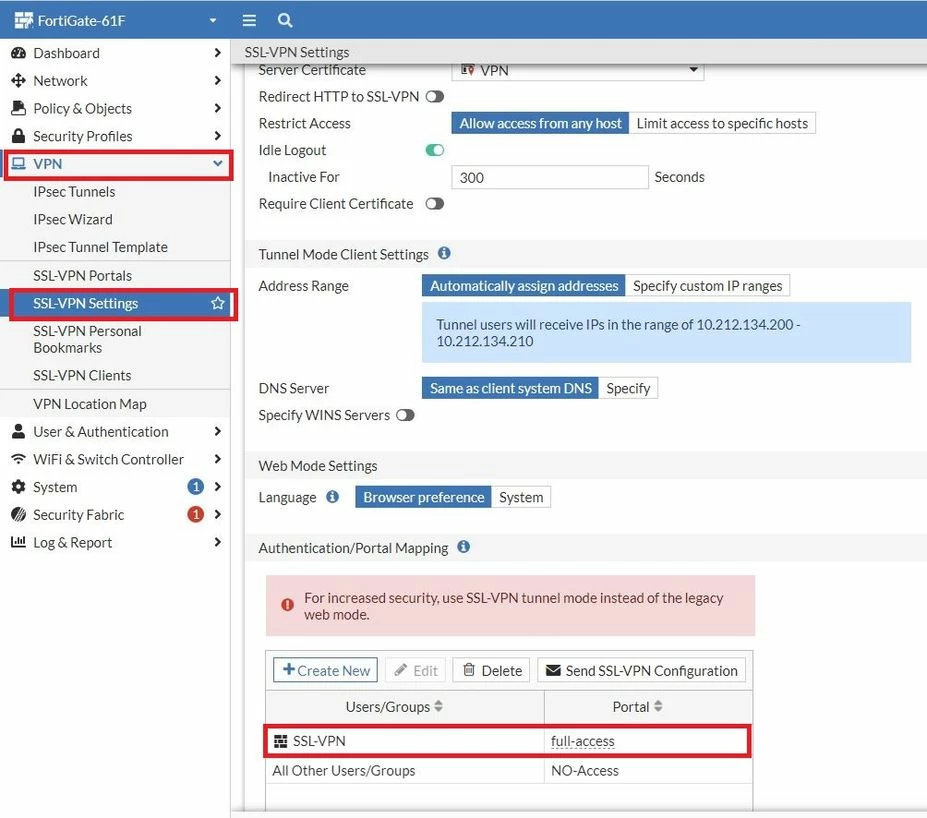This screenshot has width=927, height=818.
Task: Expand the Log & Report chevron
Action: click(x=218, y=542)
